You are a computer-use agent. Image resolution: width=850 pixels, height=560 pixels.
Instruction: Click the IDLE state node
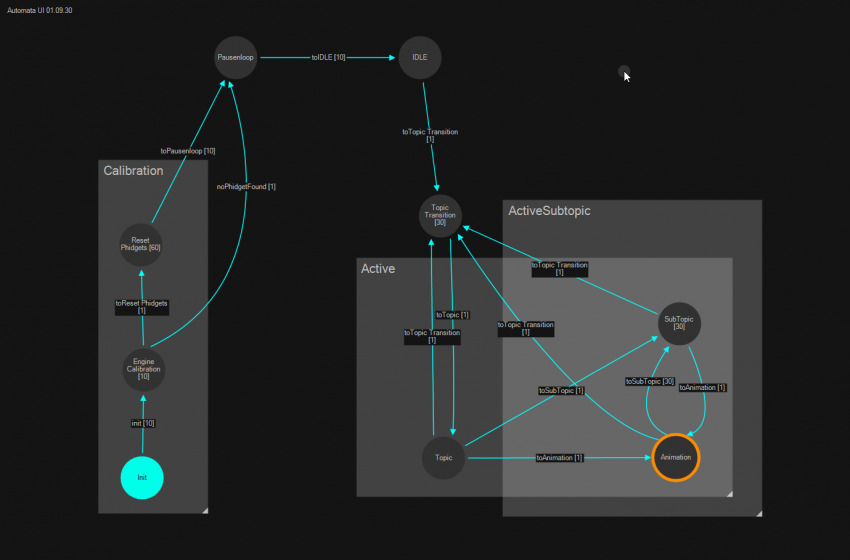[x=419, y=58]
